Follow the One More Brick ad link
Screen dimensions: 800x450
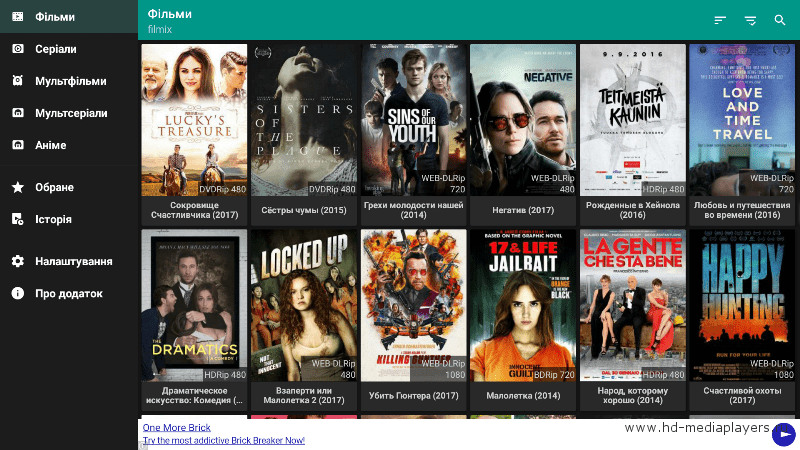(177, 428)
